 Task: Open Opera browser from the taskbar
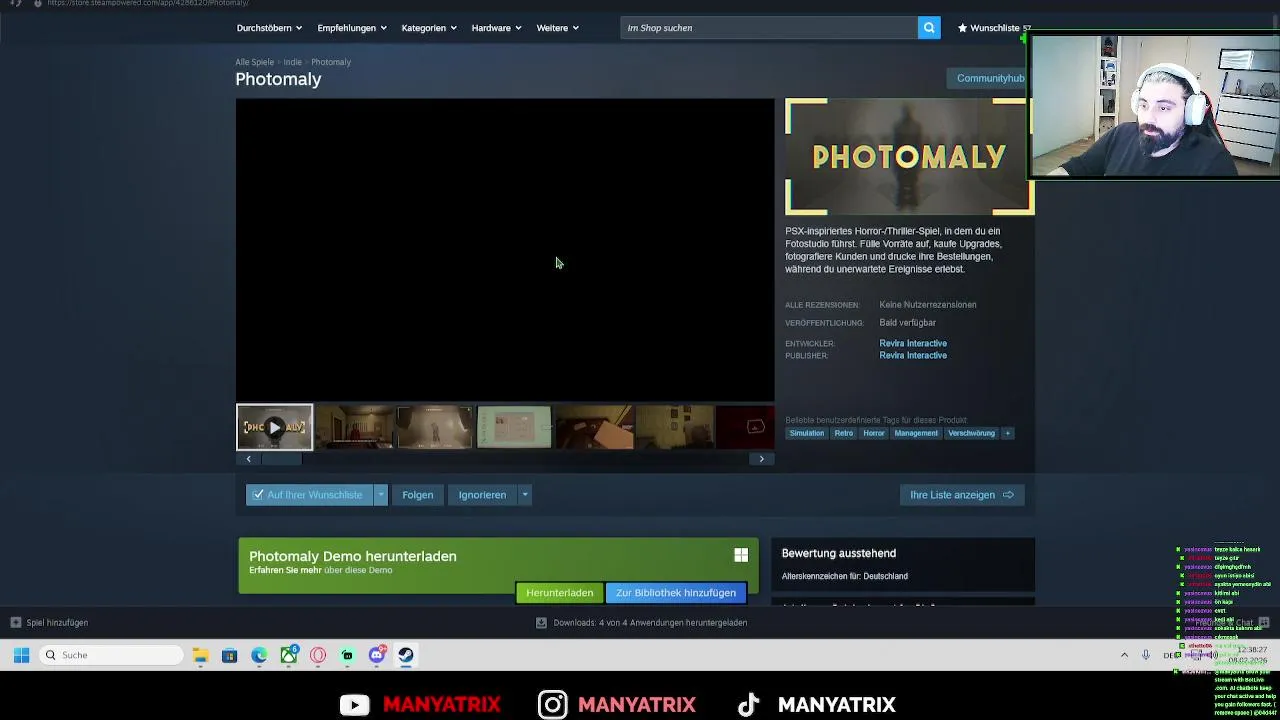click(318, 655)
